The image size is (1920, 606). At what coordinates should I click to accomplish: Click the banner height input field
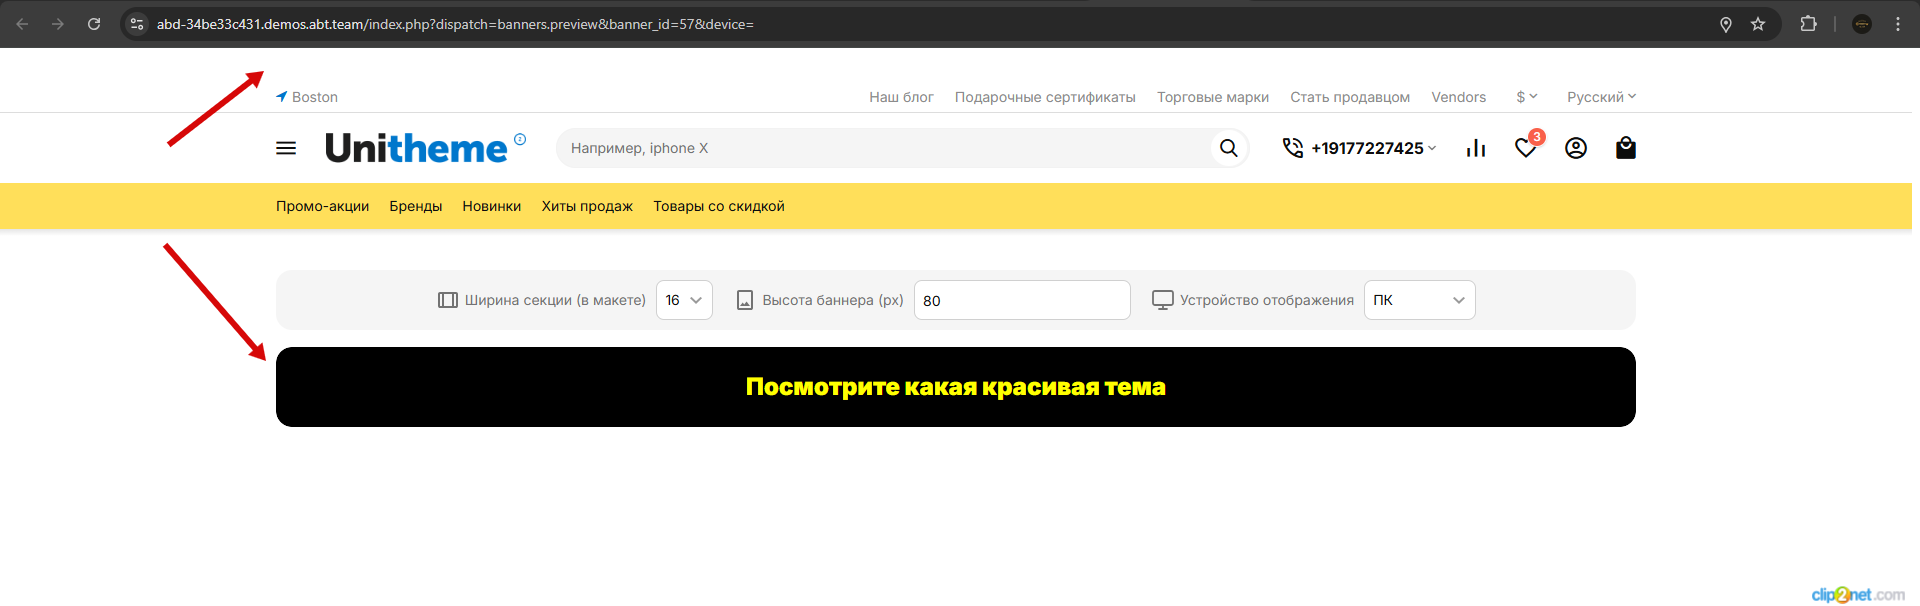click(x=1021, y=300)
